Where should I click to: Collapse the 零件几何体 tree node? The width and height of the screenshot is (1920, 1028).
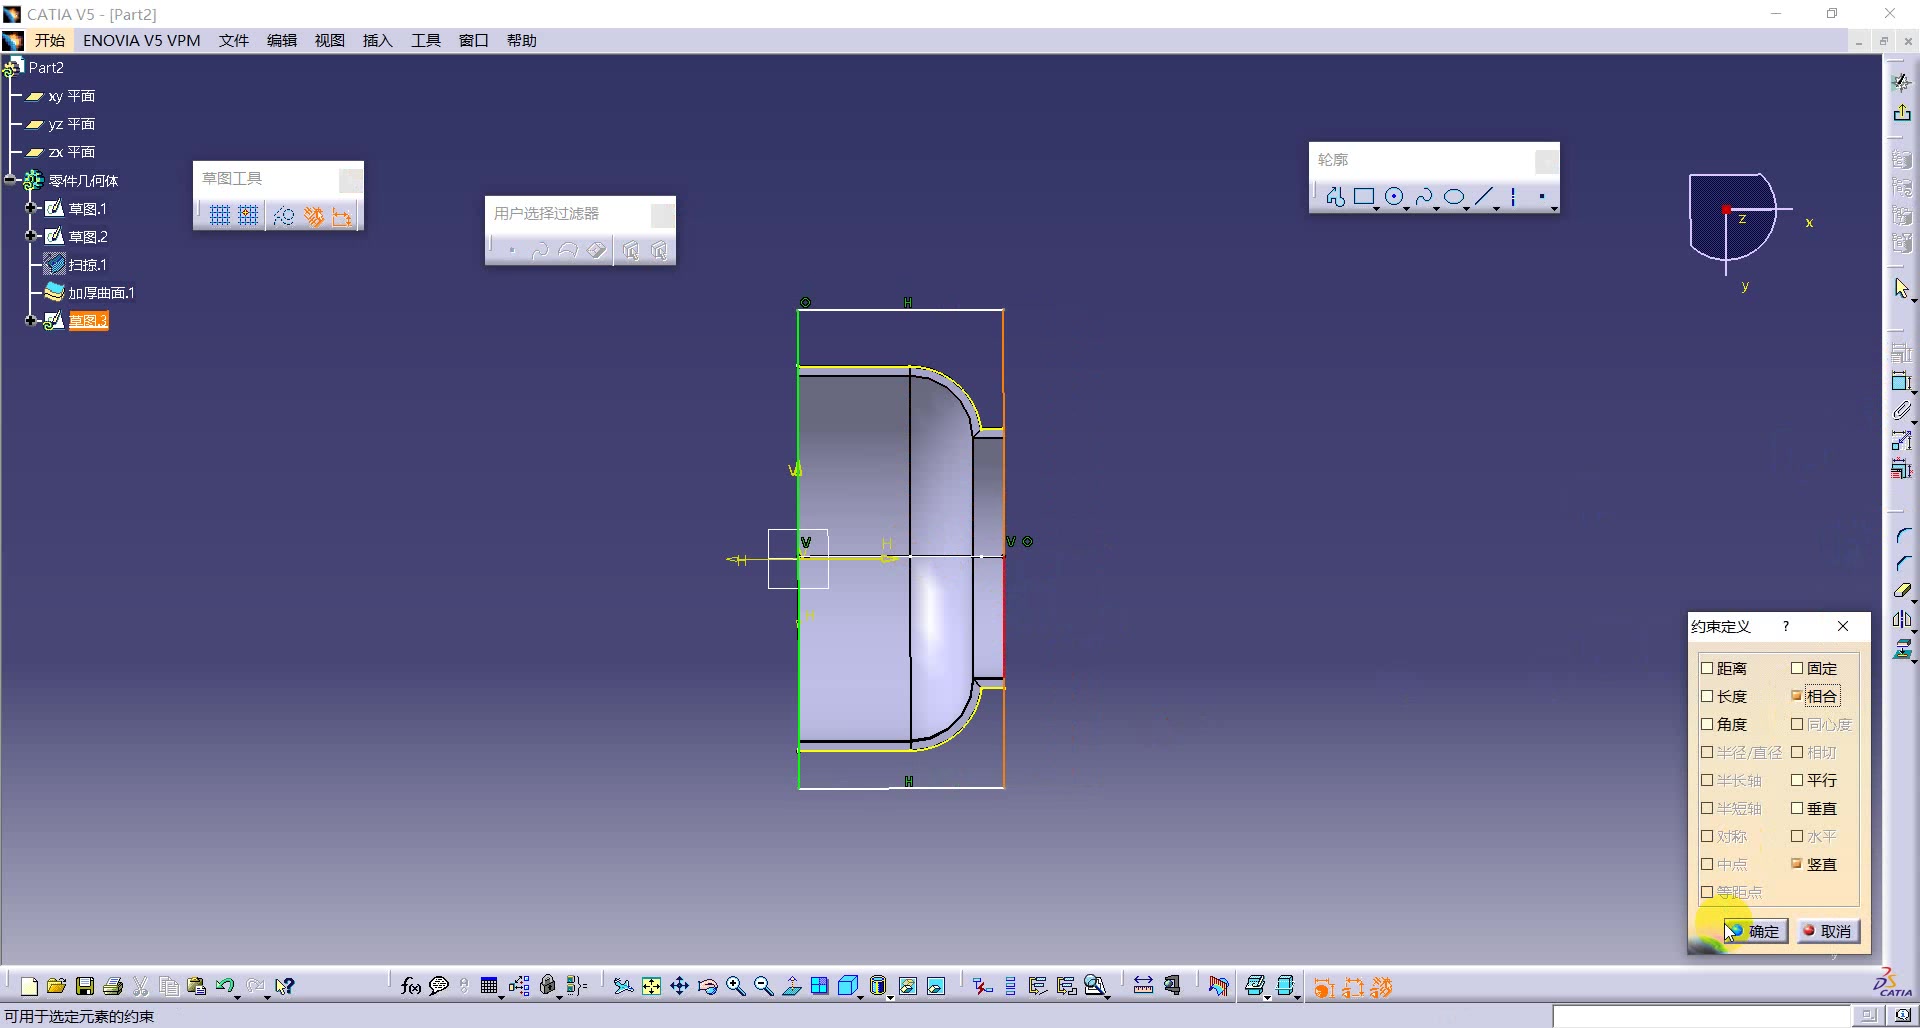click(11, 180)
